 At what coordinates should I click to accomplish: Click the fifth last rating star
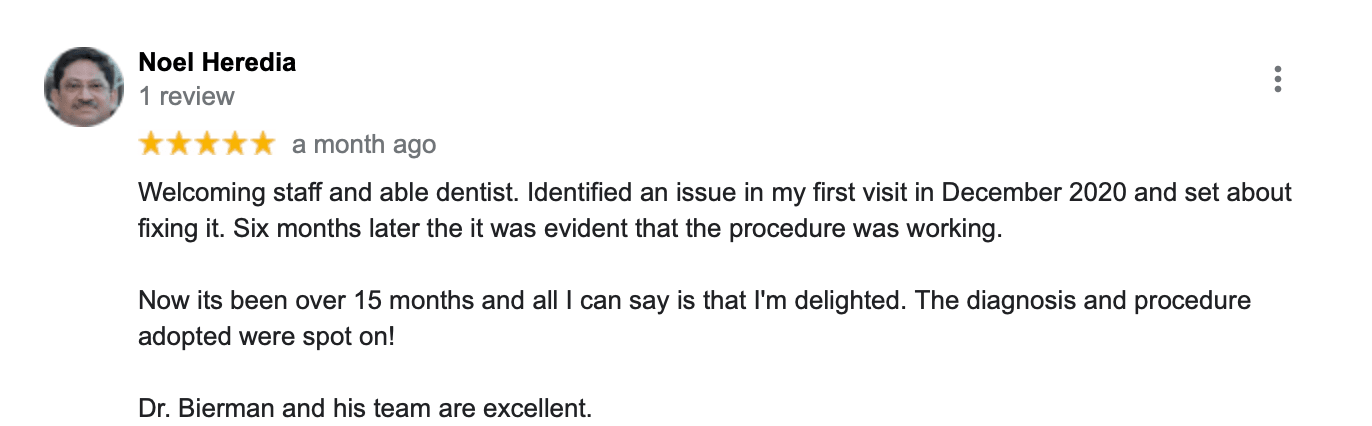(x=261, y=144)
